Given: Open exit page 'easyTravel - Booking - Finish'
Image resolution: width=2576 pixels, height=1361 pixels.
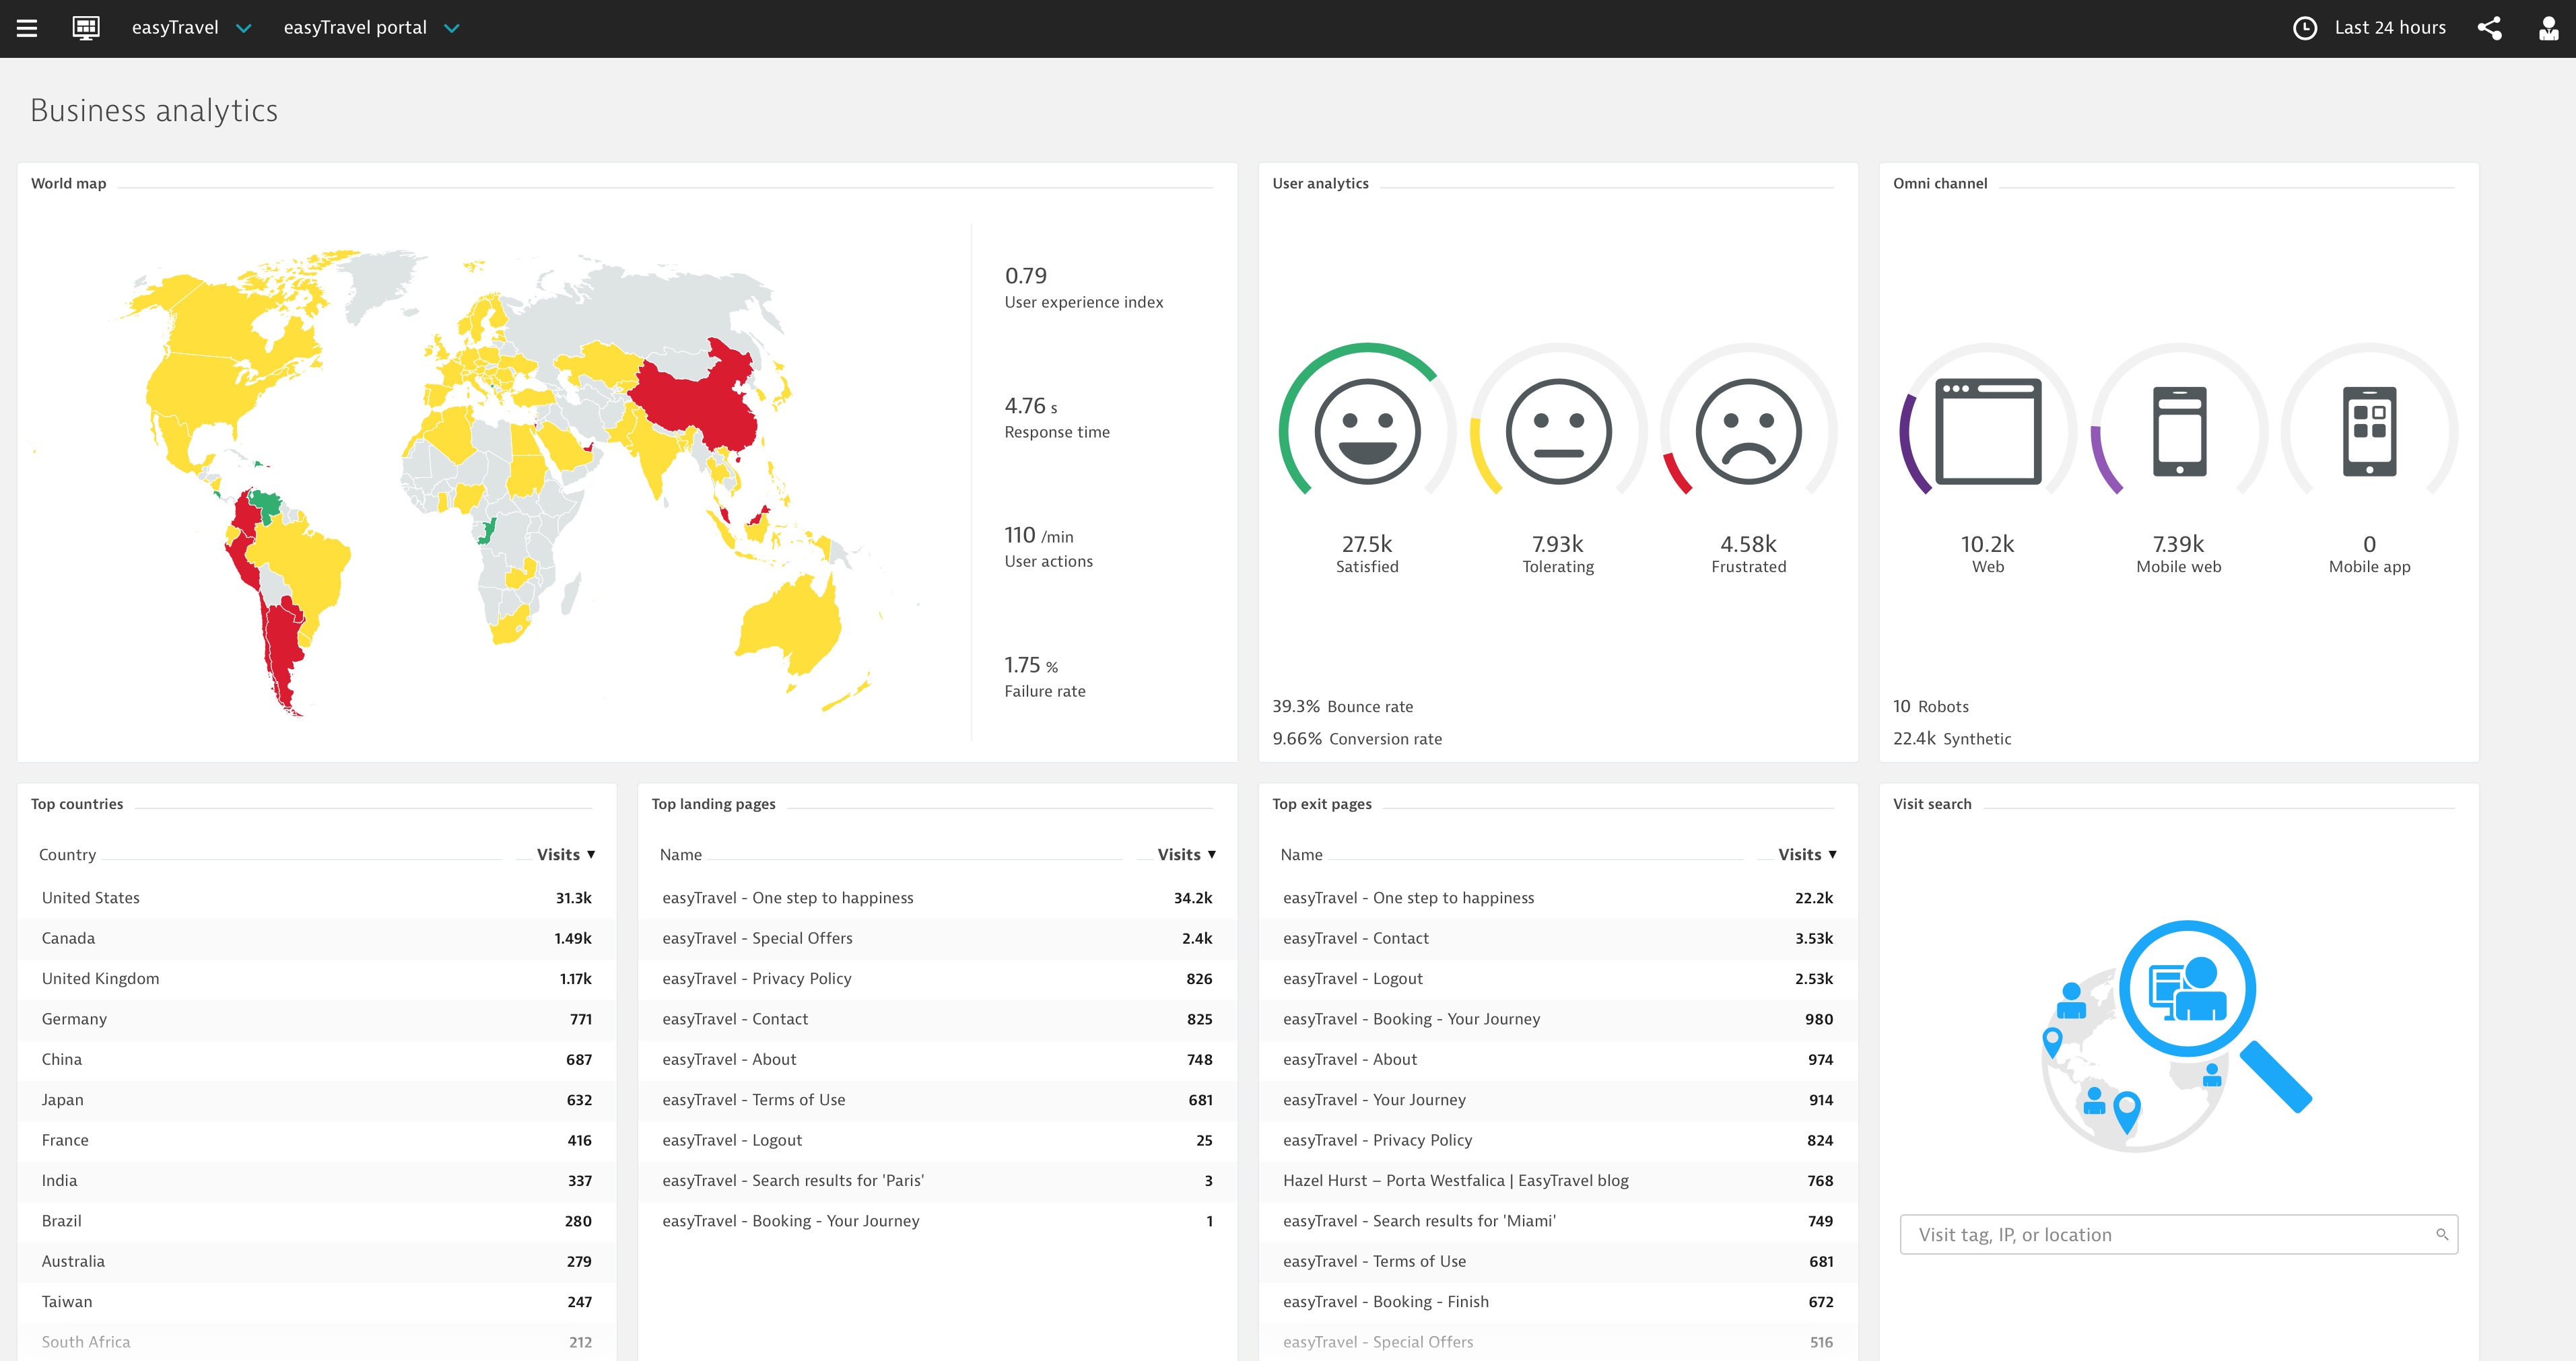Looking at the screenshot, I should click(x=1385, y=1301).
